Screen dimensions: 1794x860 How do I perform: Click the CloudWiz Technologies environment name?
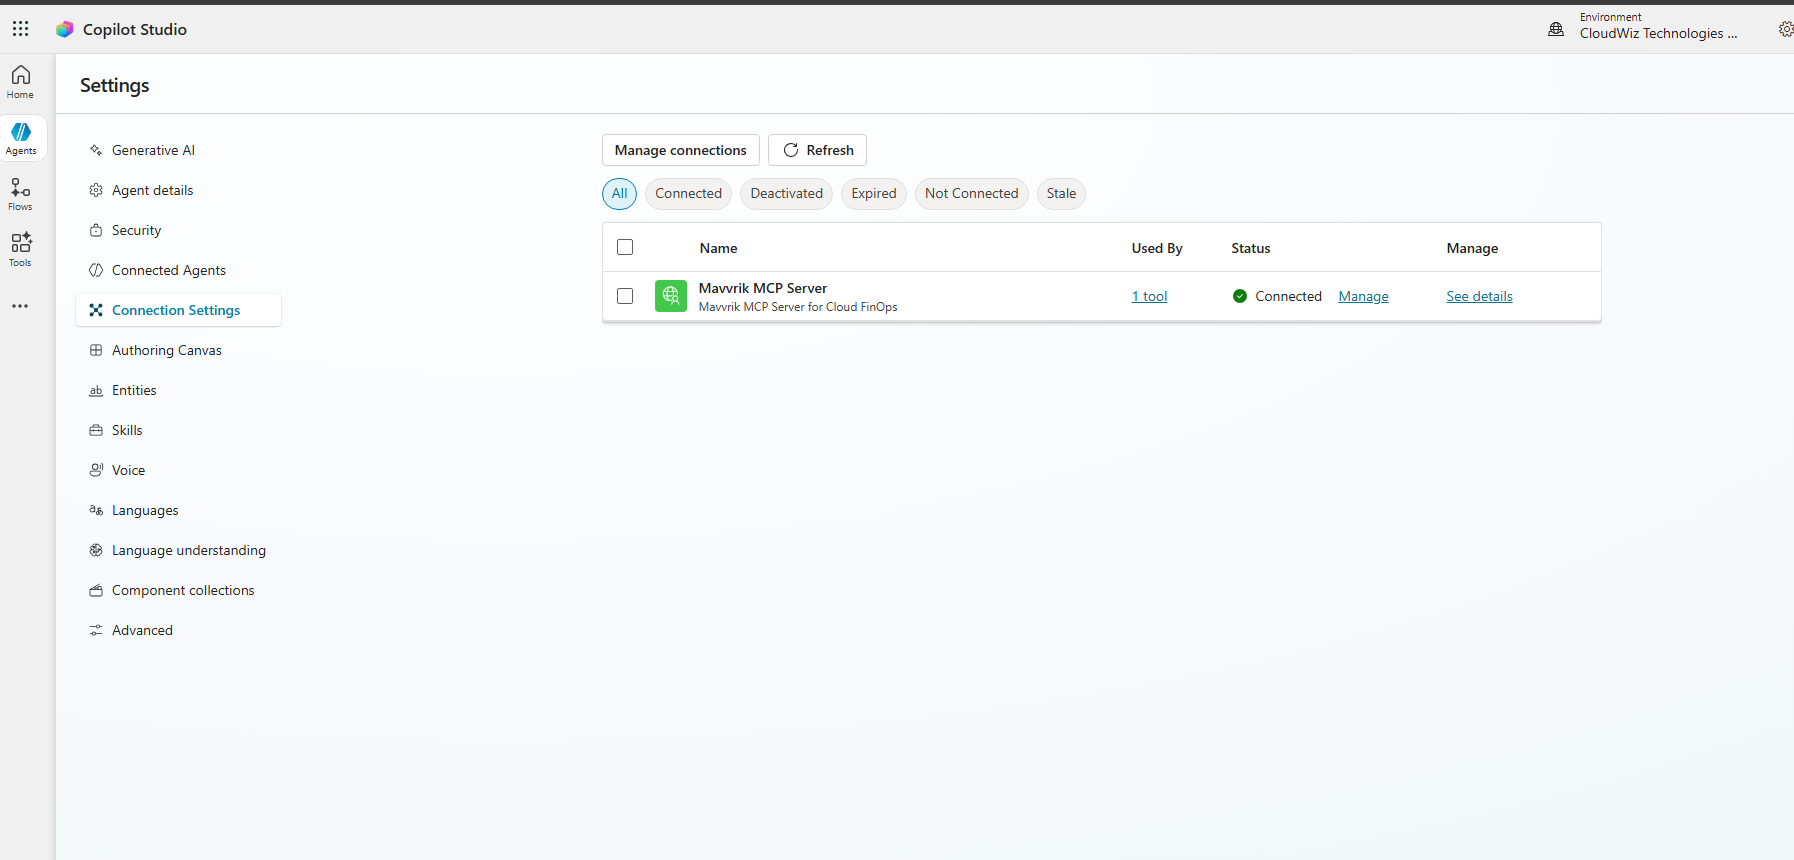1658,33
